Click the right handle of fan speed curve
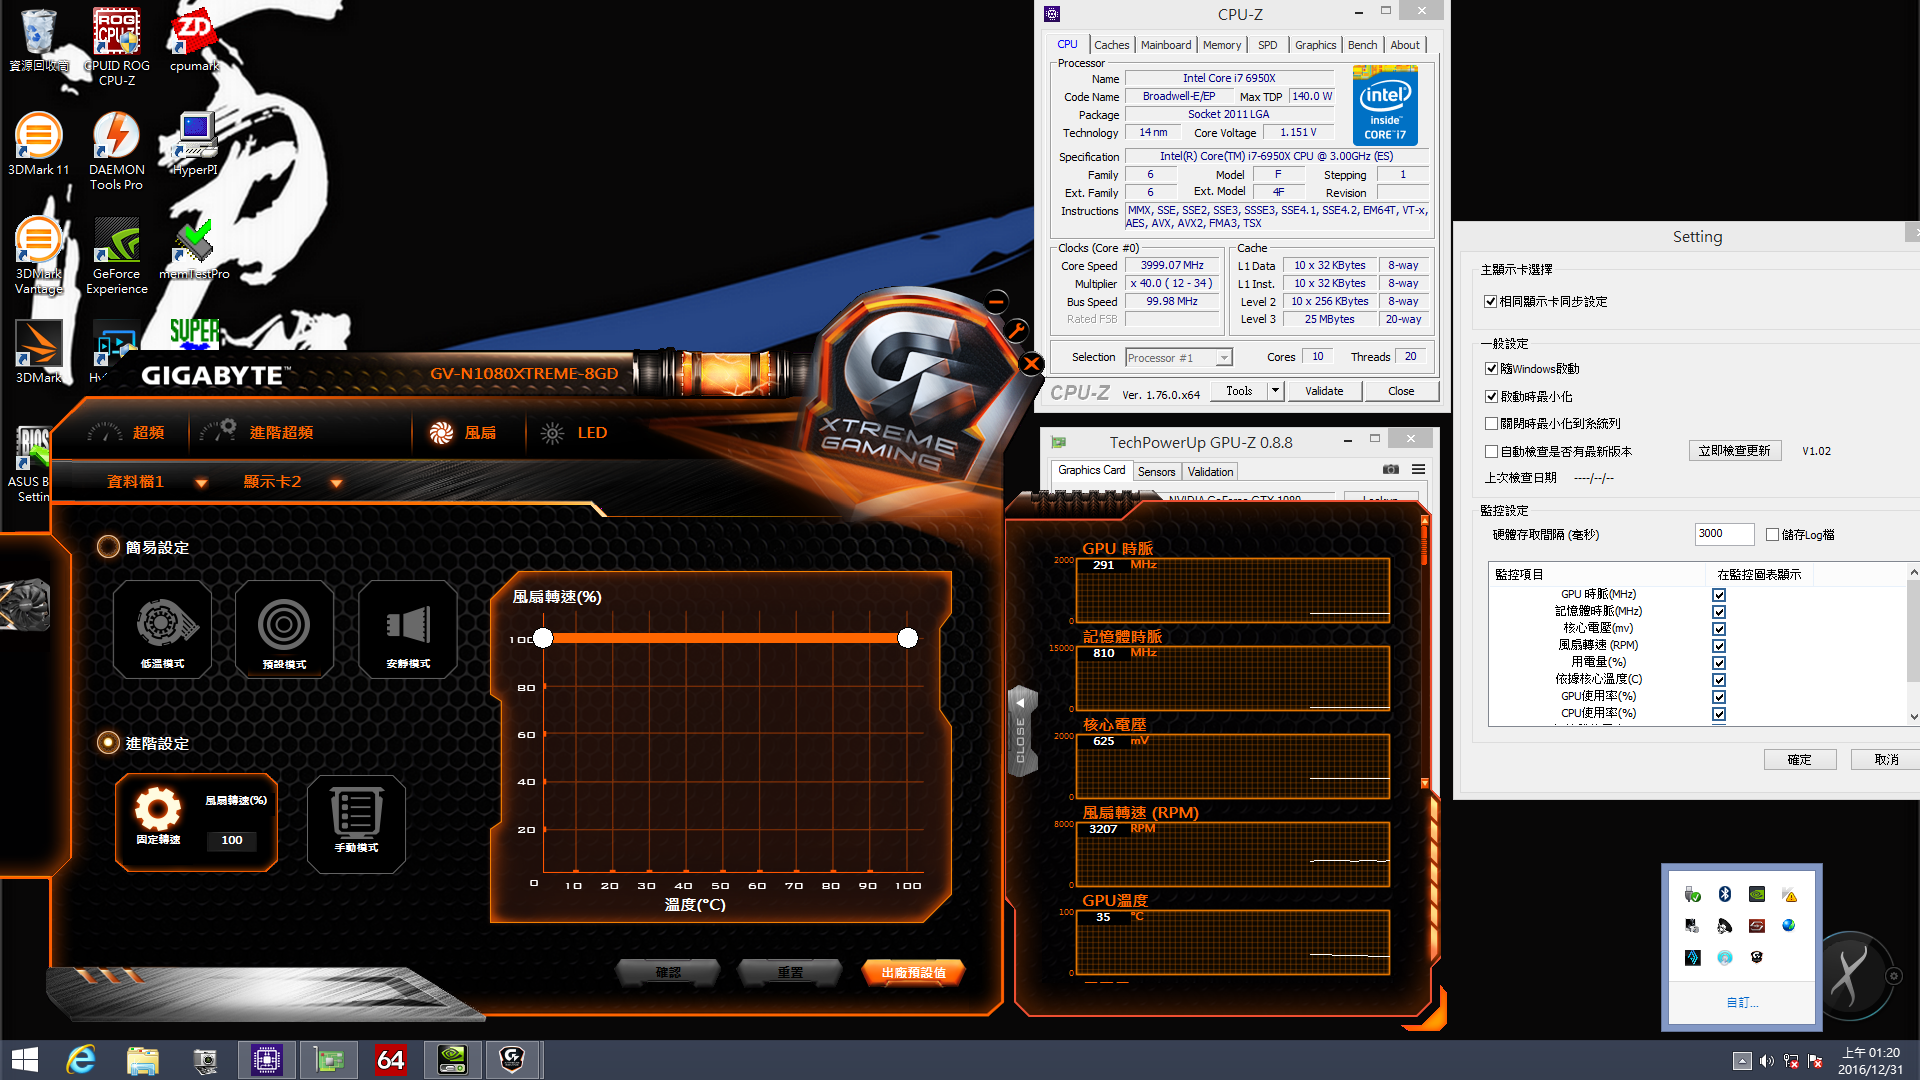This screenshot has height=1080, width=1920. click(908, 638)
